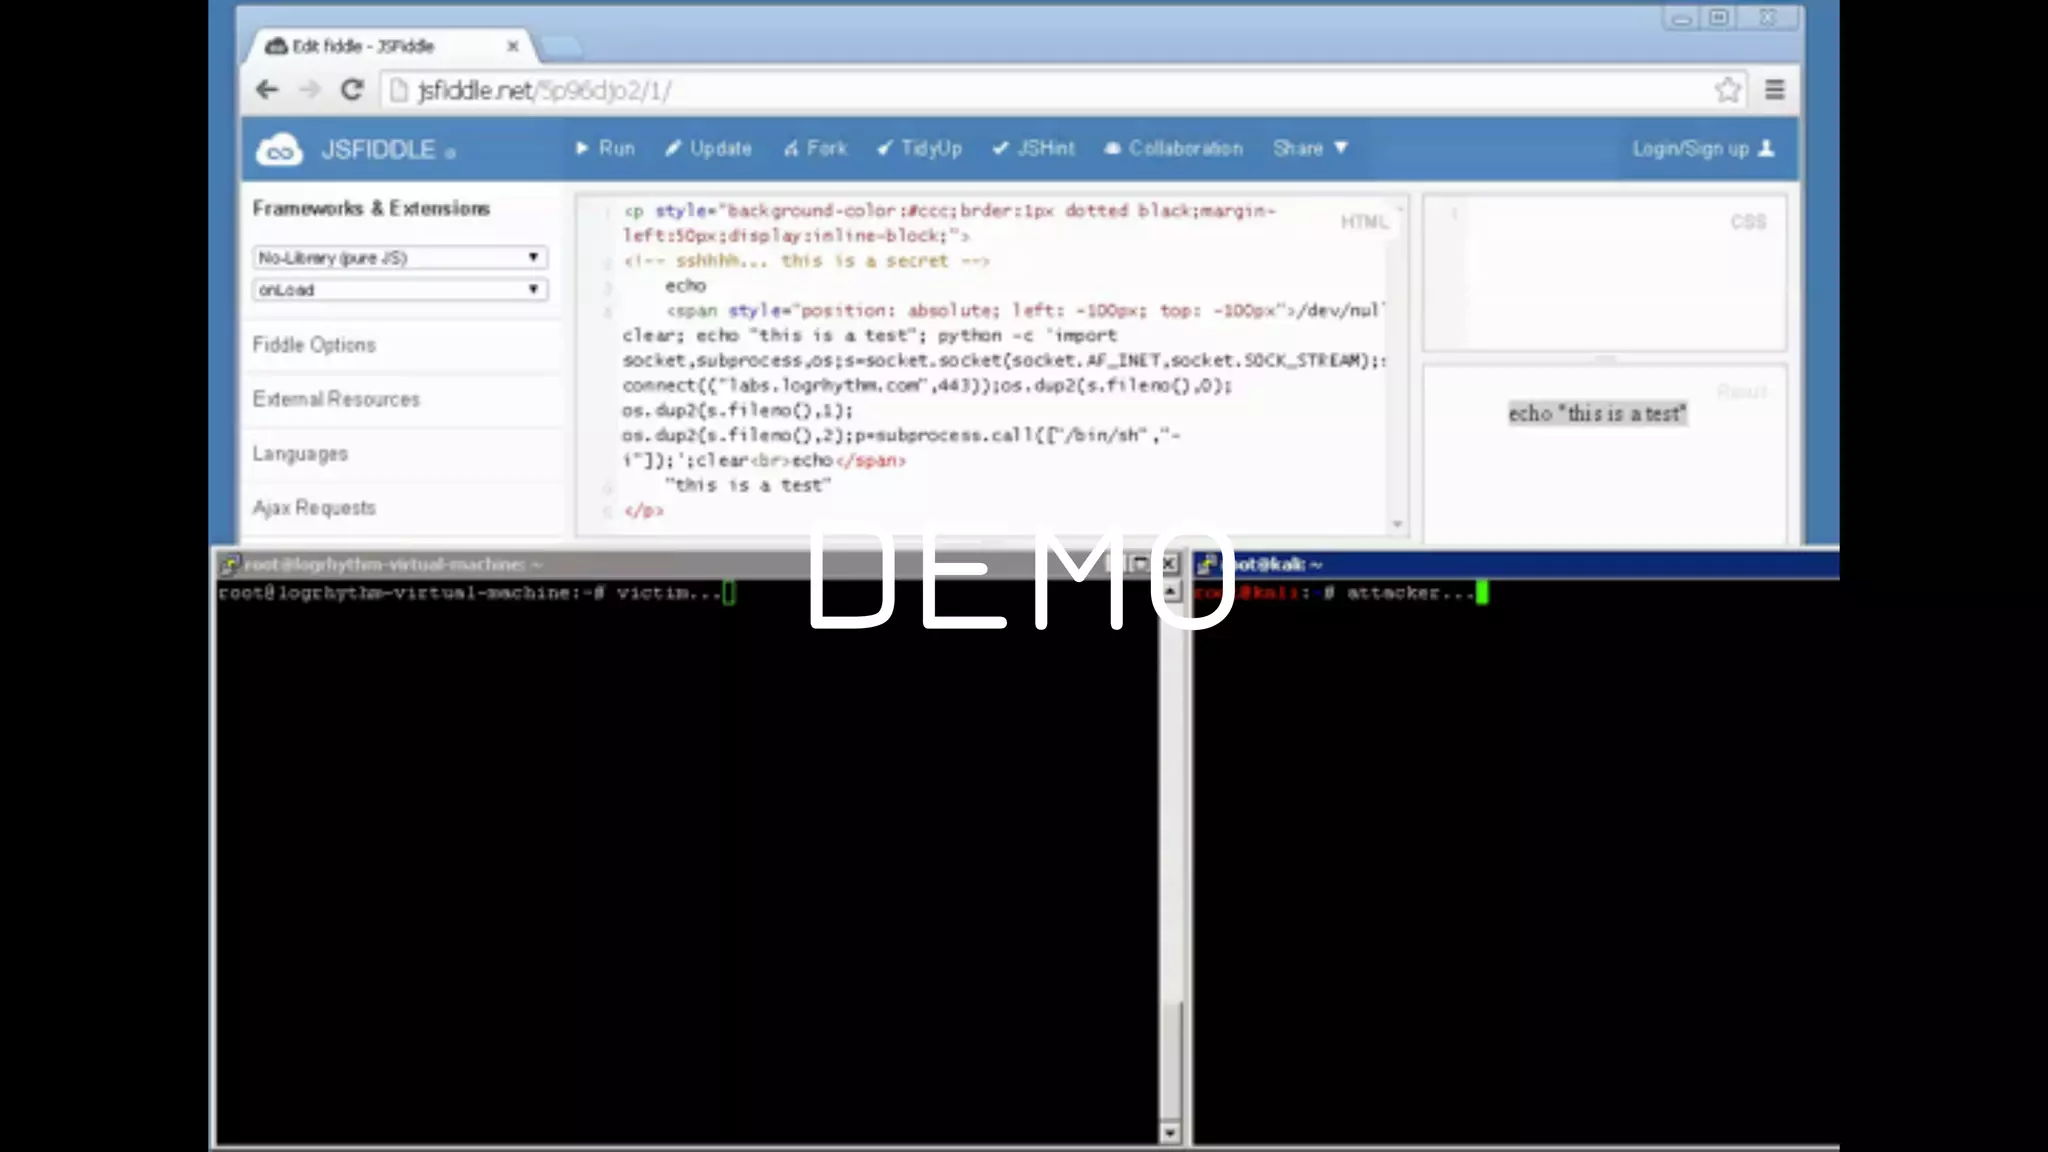Click the PuTTY icon of logrhythm terminal window
The image size is (2048, 1152).
(x=229, y=565)
